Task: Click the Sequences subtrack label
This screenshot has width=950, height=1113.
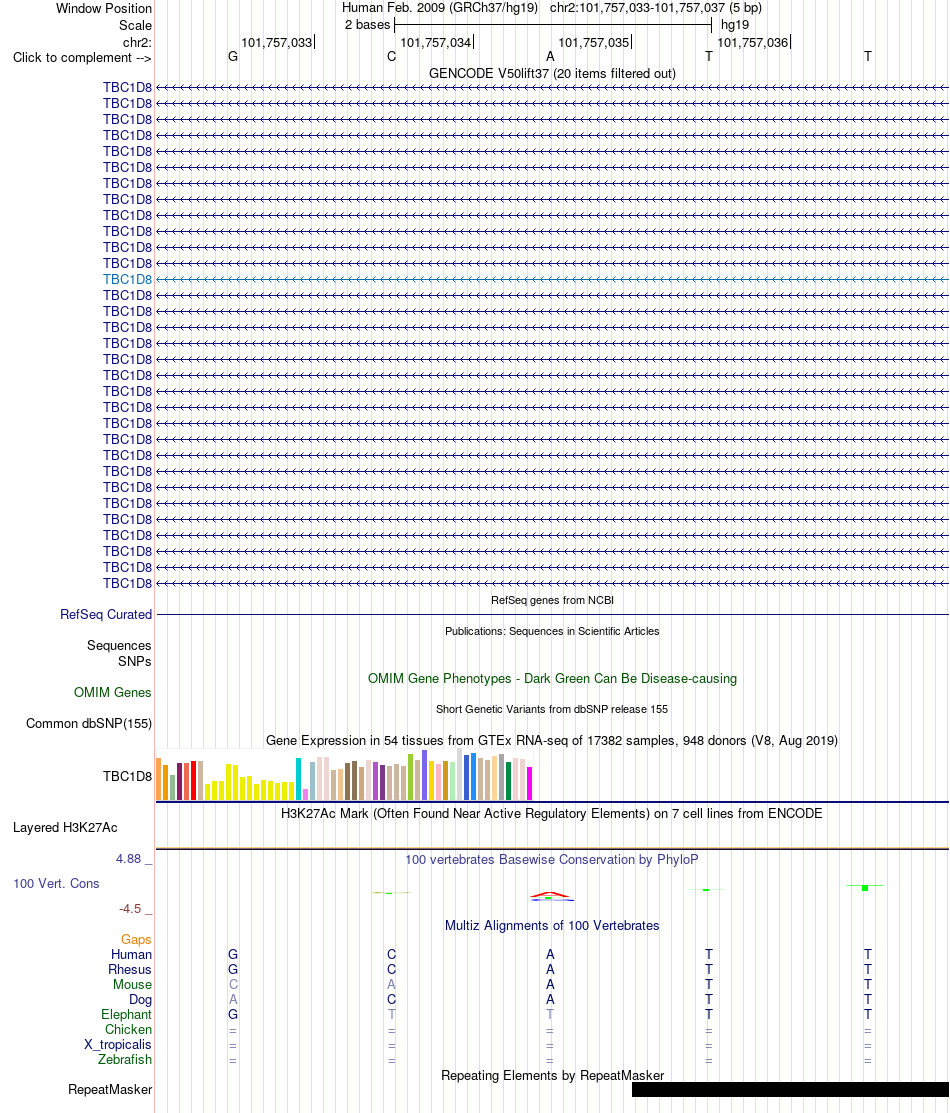Action: [119, 645]
